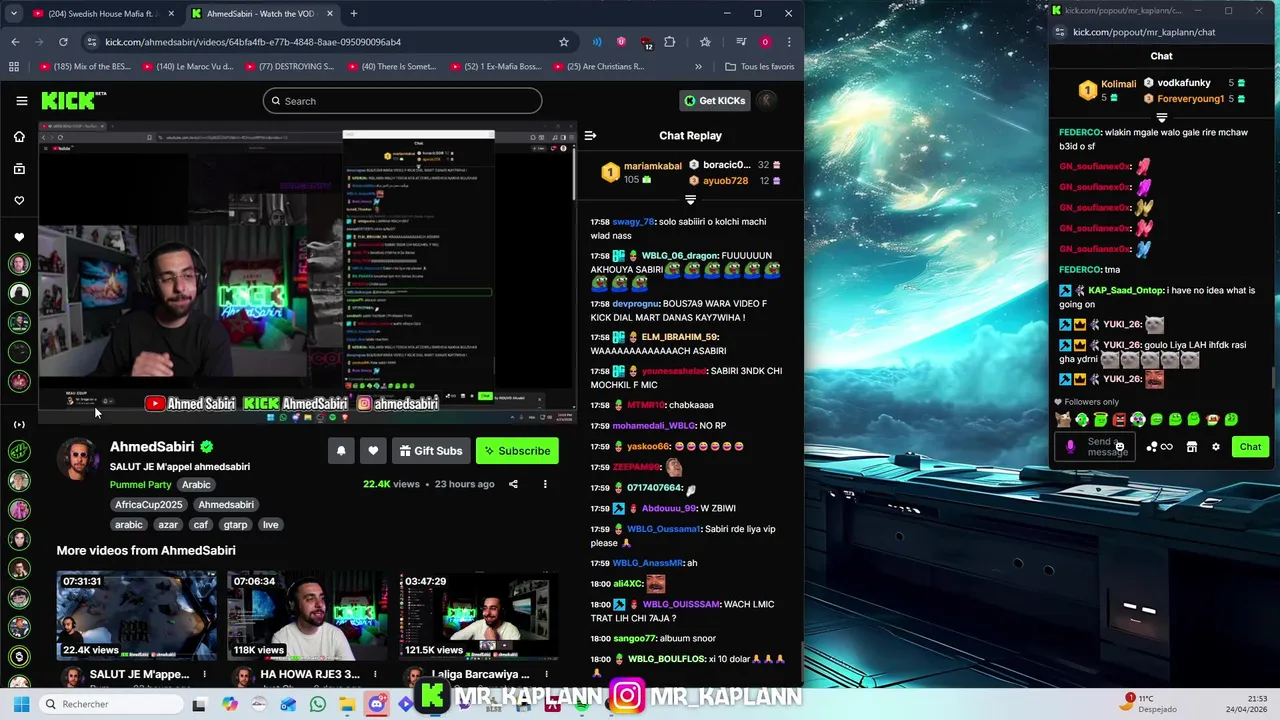Viewport: 1280px width, 720px height.
Task: Open options for HA HOWA RJE3 video
Action: coord(375,675)
